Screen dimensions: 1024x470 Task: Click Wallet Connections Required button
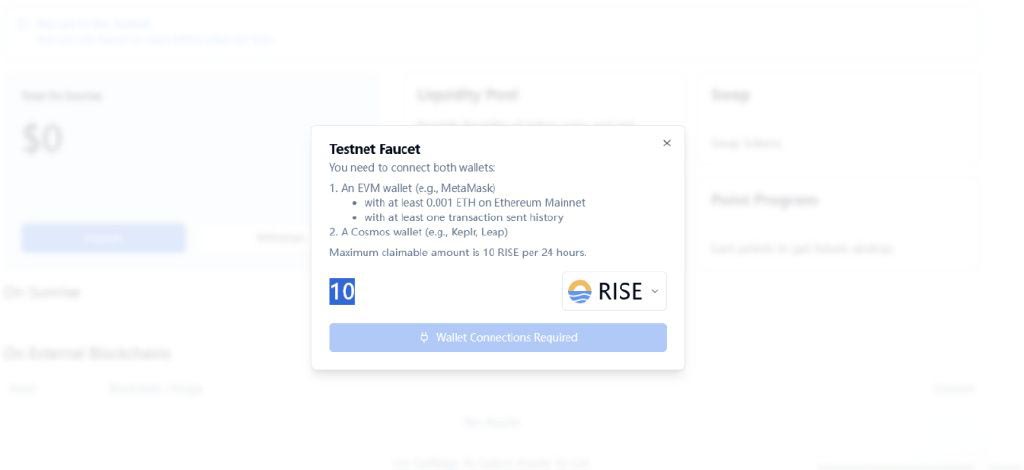click(498, 337)
